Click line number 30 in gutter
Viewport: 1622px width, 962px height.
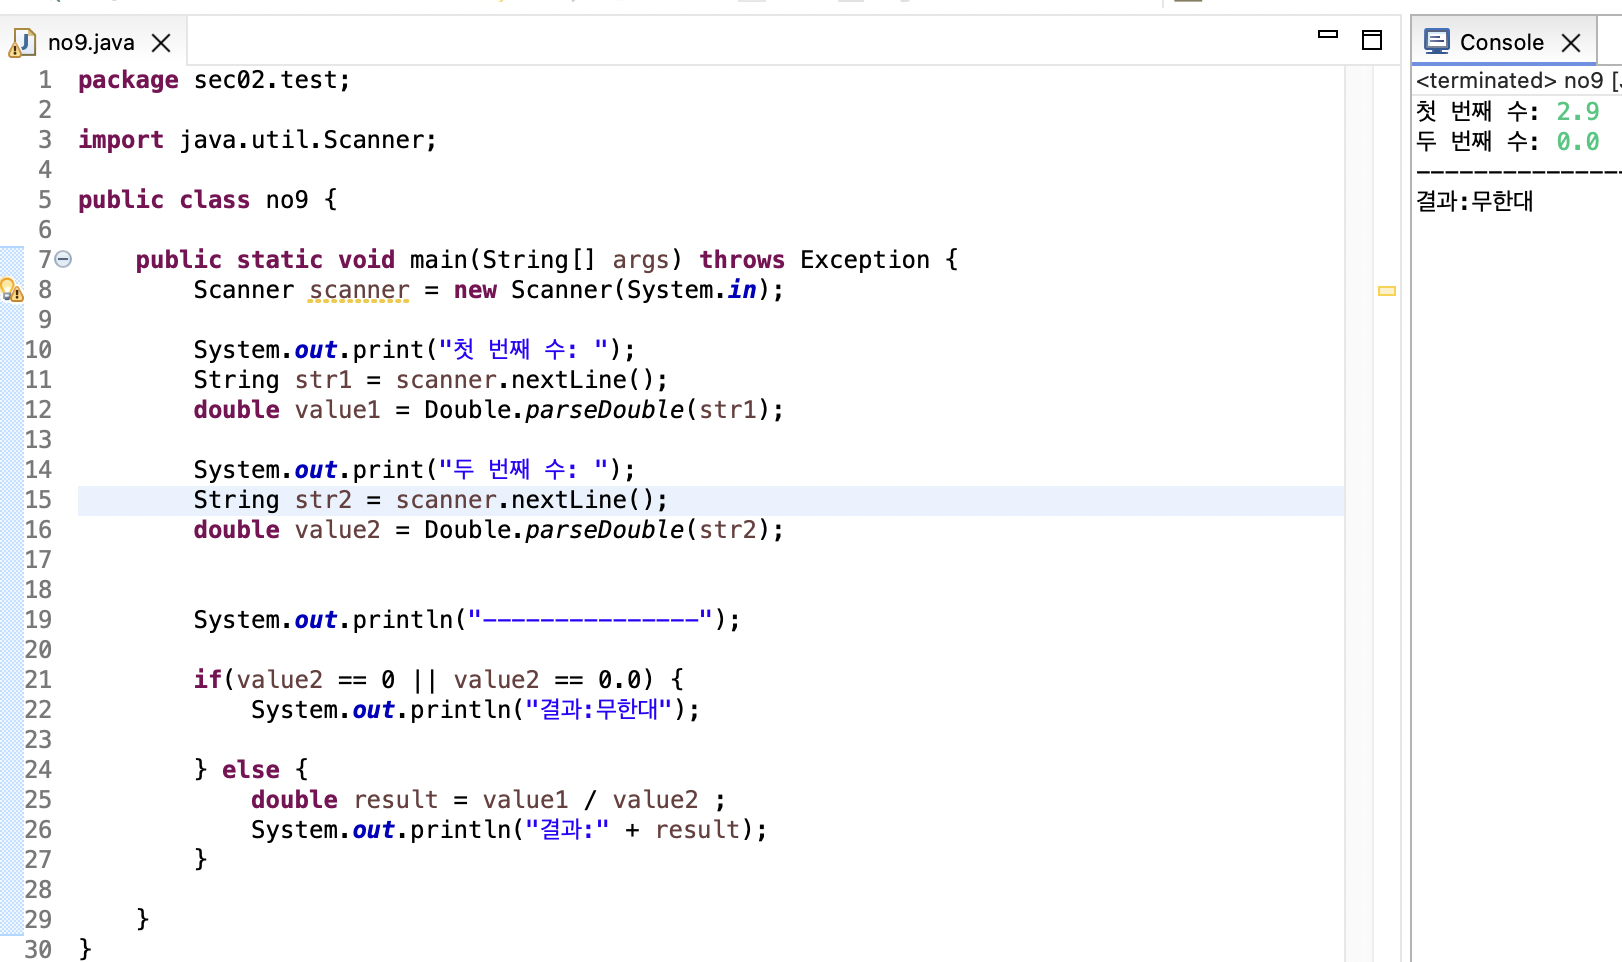[x=38, y=949]
